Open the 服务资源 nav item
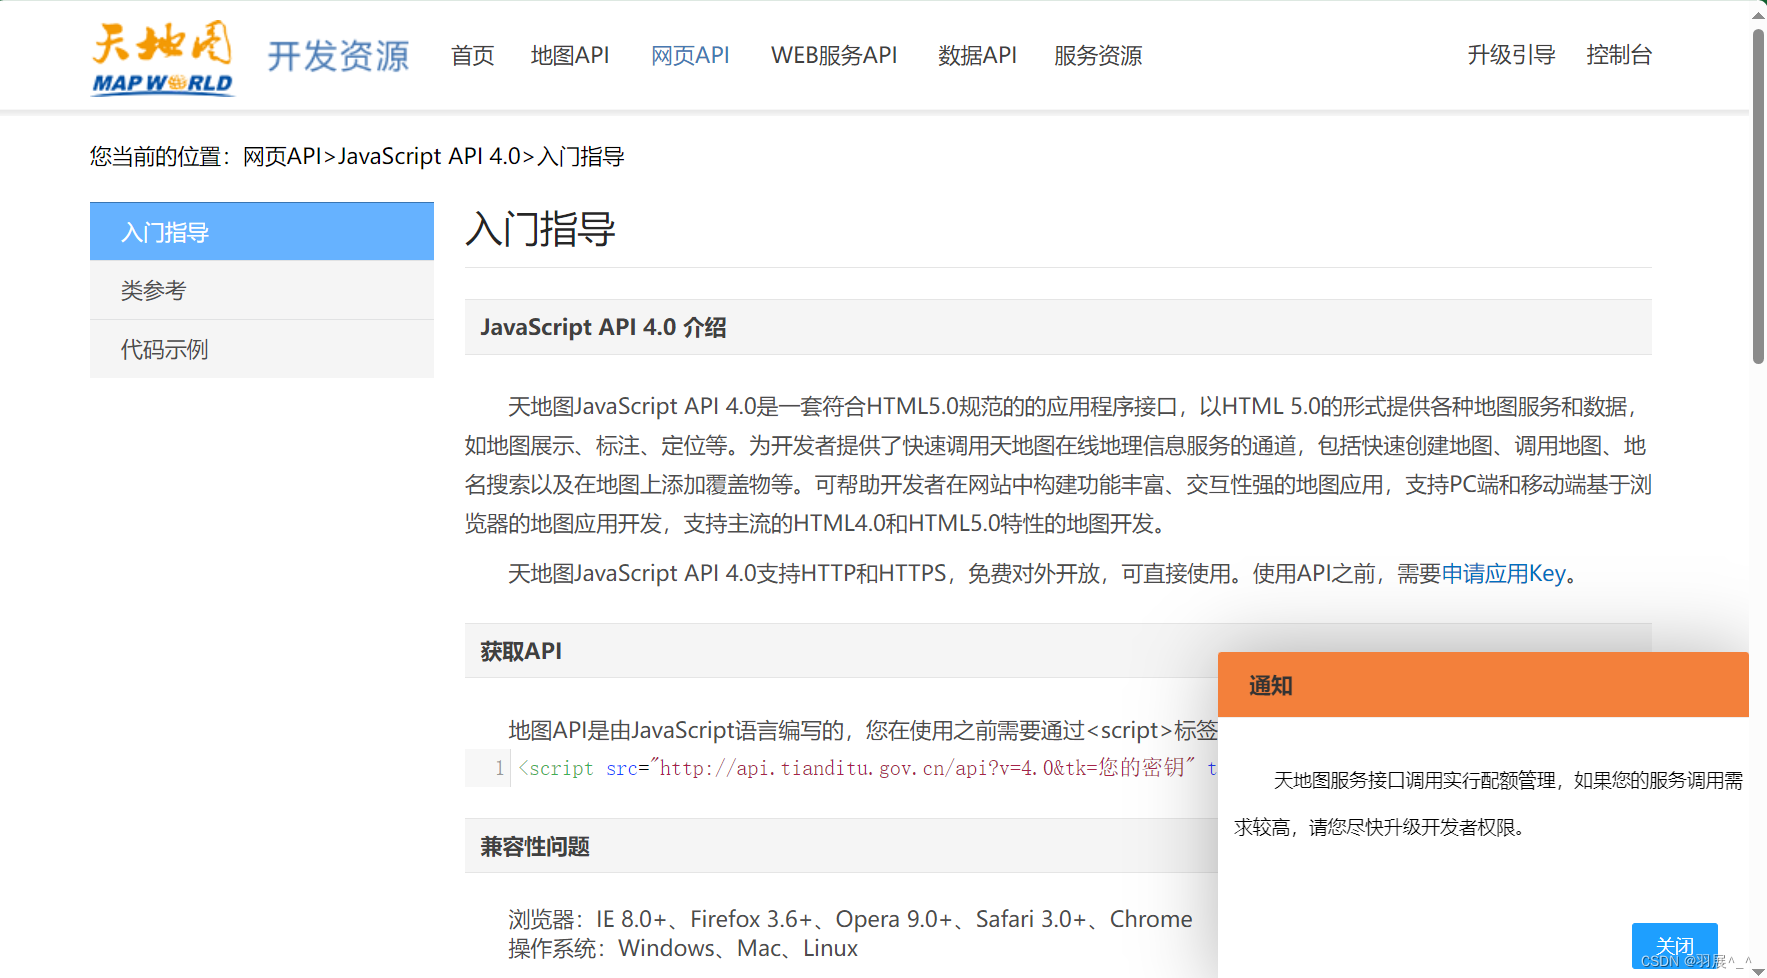Image resolution: width=1767 pixels, height=978 pixels. (x=1098, y=55)
